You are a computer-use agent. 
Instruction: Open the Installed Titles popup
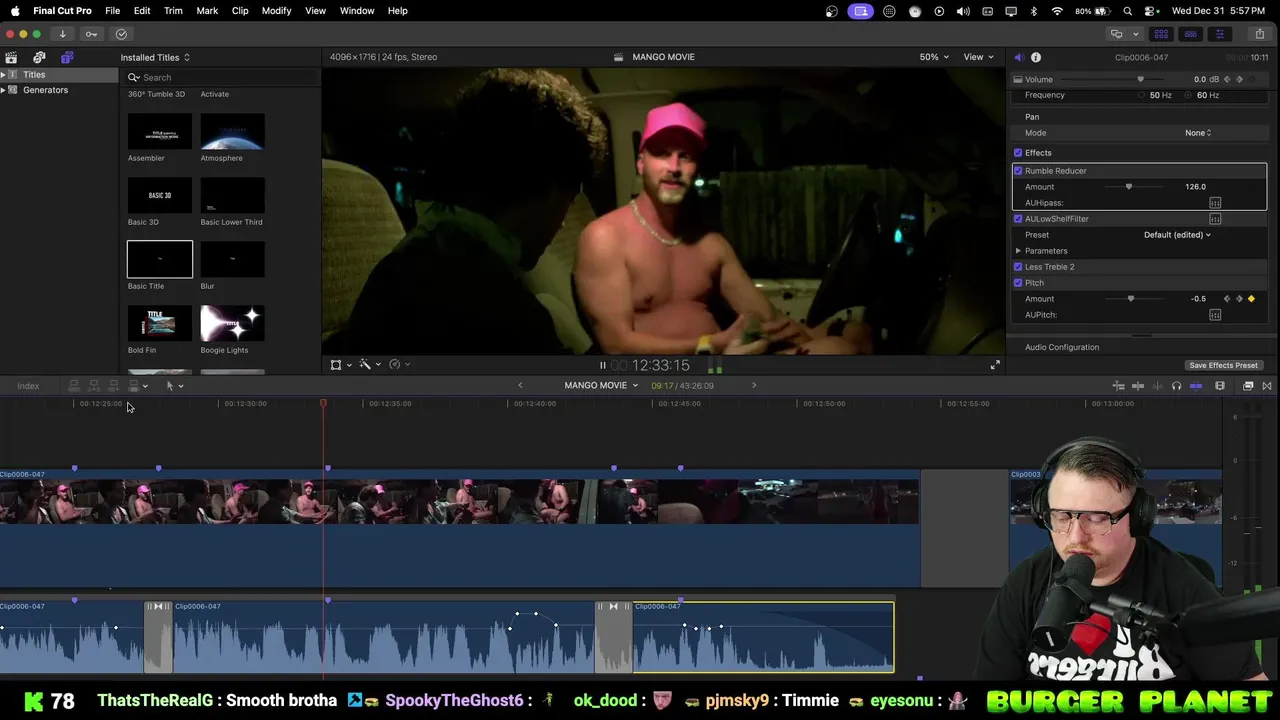click(x=155, y=58)
